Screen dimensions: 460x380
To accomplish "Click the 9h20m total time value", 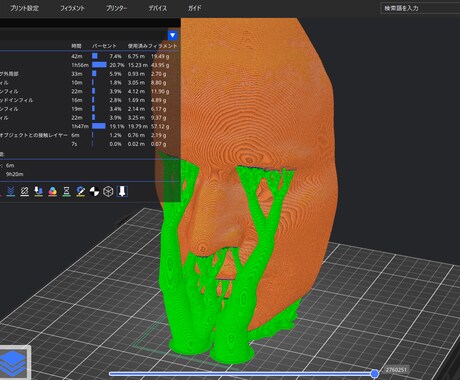I will click(15, 174).
